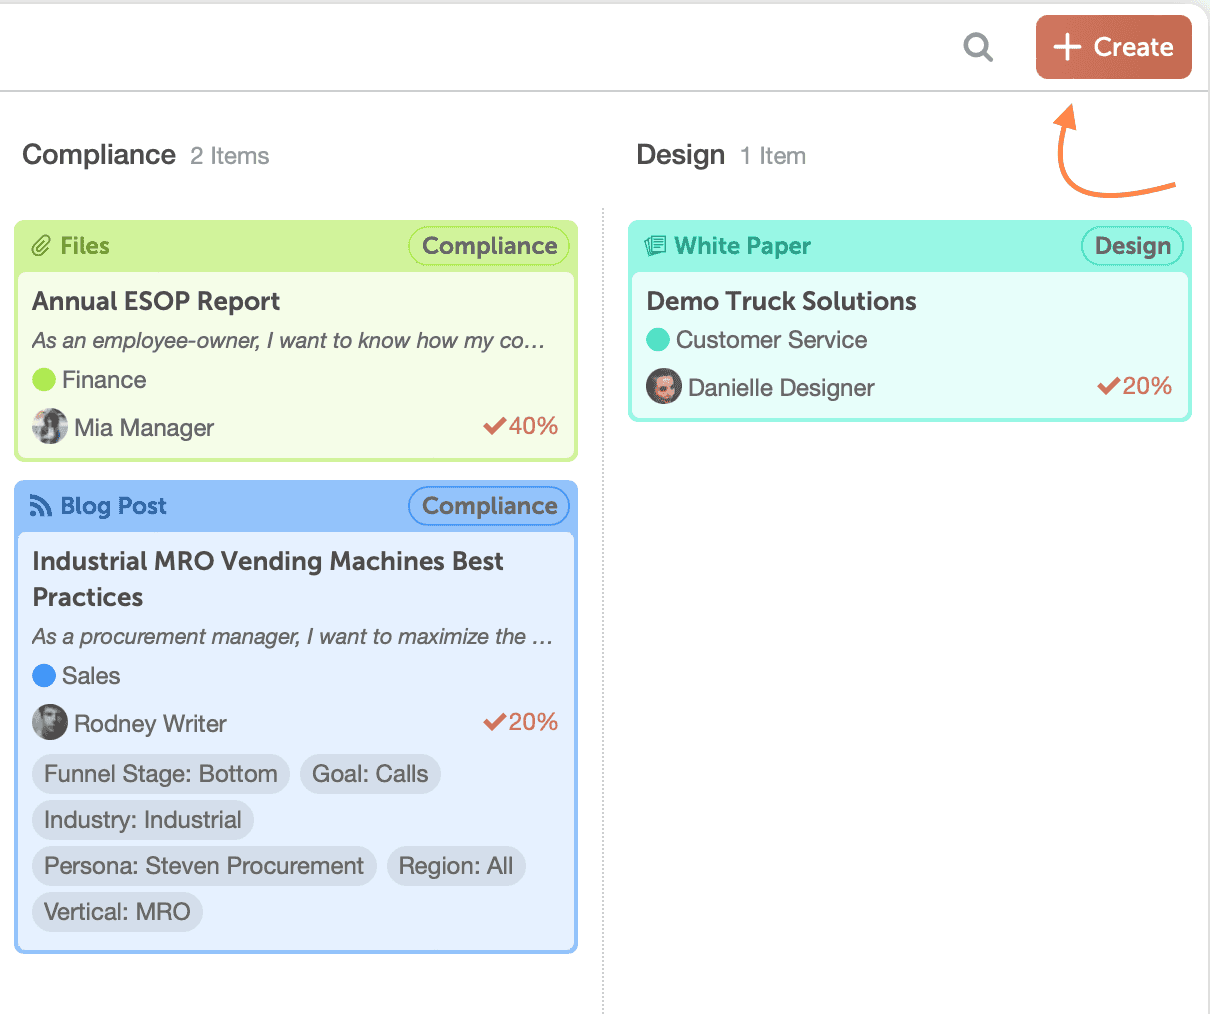Click the plus icon inside the Create button

(1066, 47)
